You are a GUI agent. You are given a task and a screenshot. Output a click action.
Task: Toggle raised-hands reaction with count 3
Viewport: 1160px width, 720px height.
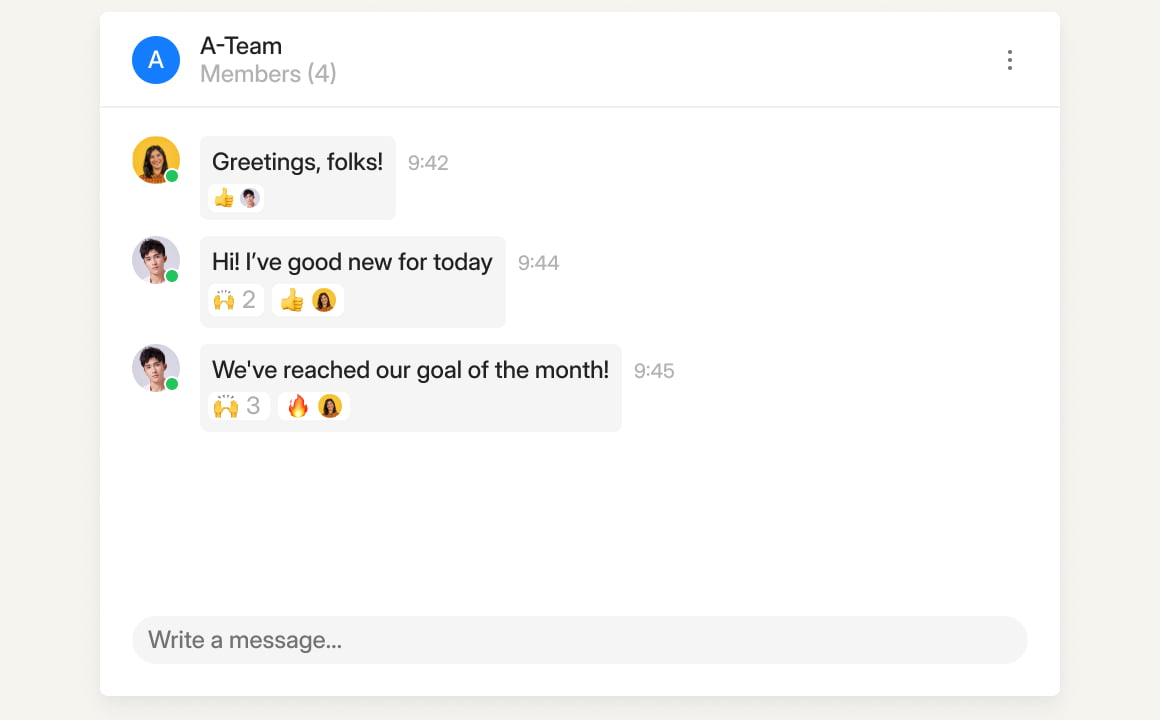click(x=238, y=406)
